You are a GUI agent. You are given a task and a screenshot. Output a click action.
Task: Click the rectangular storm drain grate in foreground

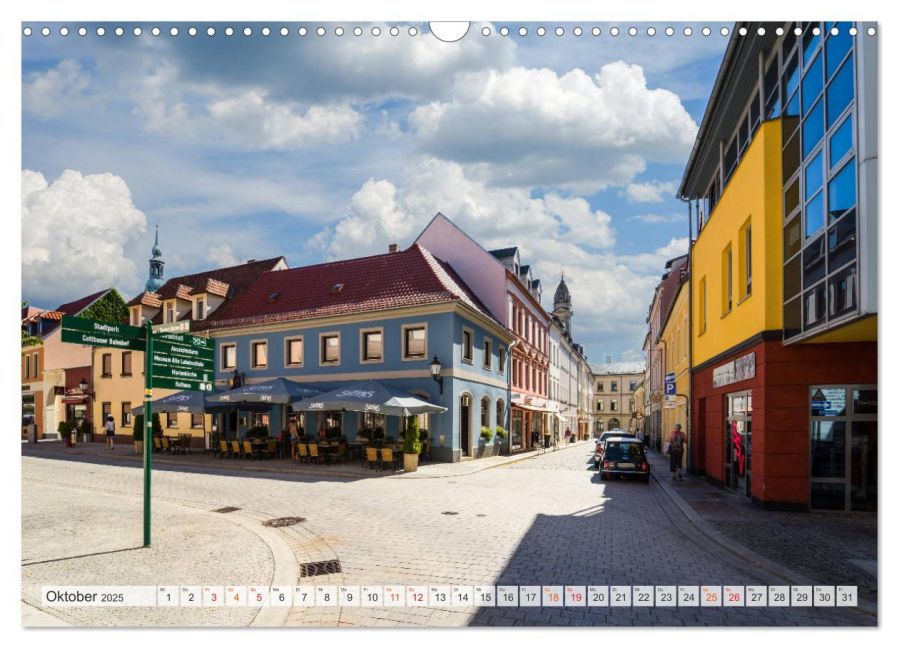point(320,568)
